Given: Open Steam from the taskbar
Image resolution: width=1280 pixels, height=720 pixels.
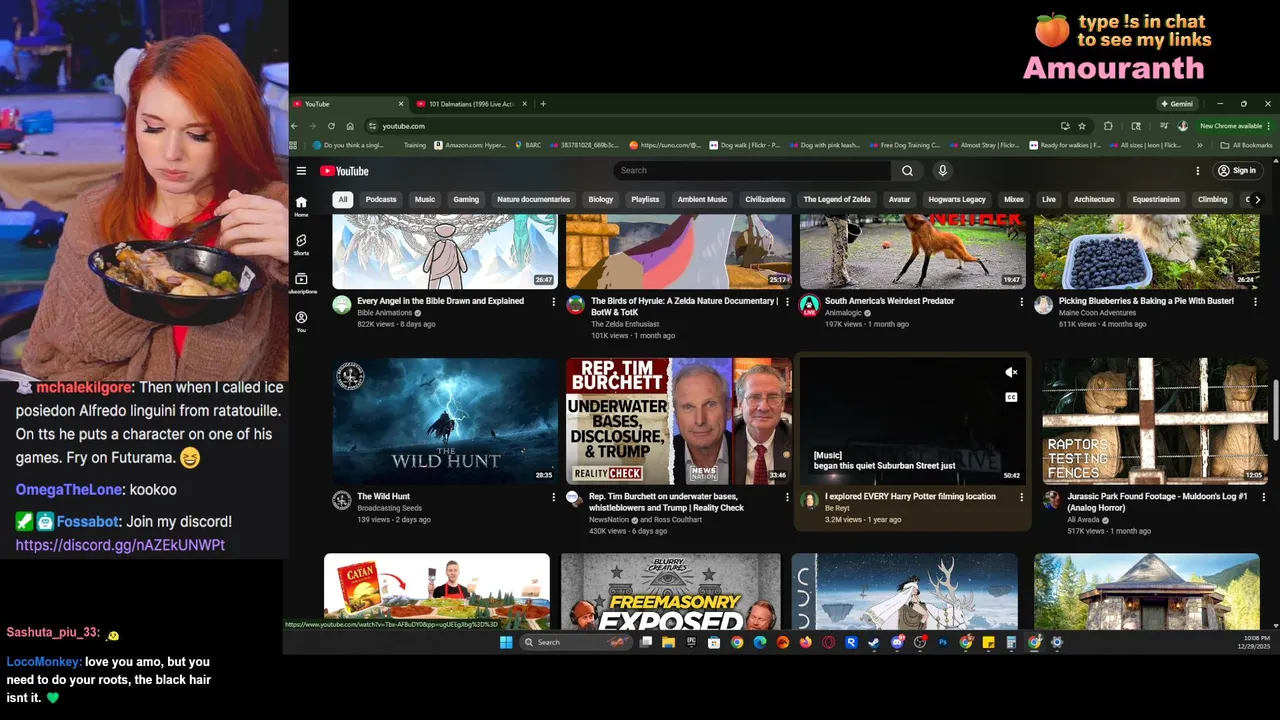Looking at the screenshot, I should [x=874, y=642].
